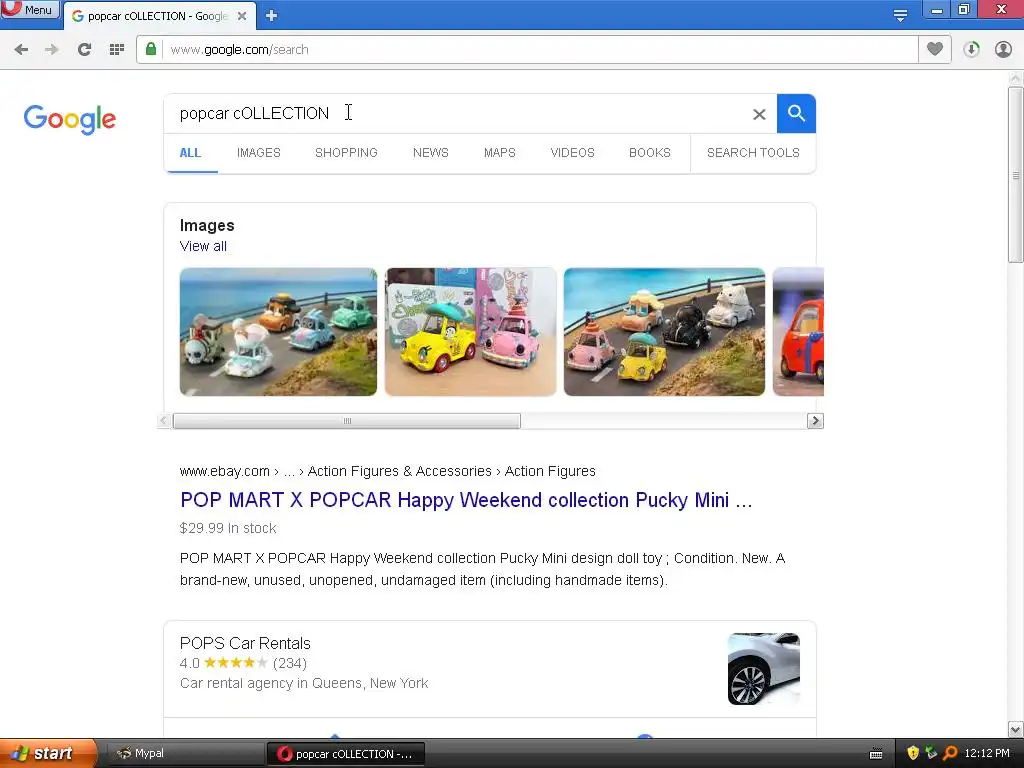This screenshot has width=1024, height=768.
Task: Open the downloads icon in toolbar
Action: (971, 50)
